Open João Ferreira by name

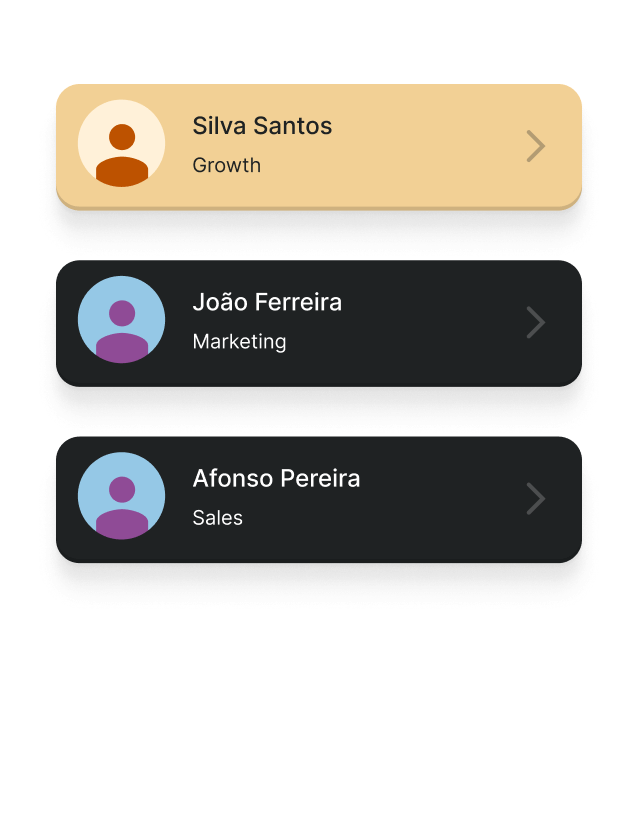[x=267, y=302]
